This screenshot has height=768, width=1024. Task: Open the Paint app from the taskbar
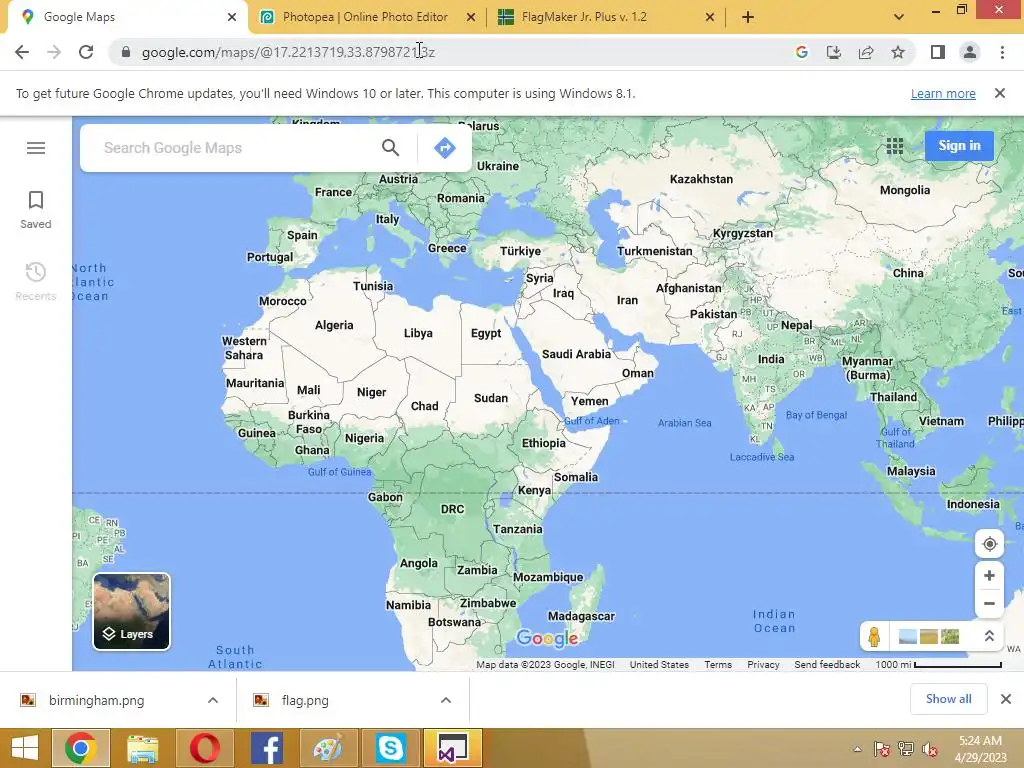coord(328,748)
